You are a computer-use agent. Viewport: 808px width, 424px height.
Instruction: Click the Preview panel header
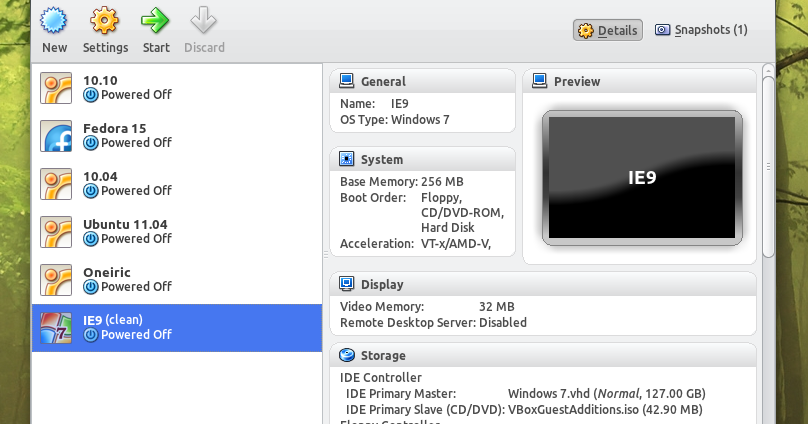pyautogui.click(x=639, y=81)
